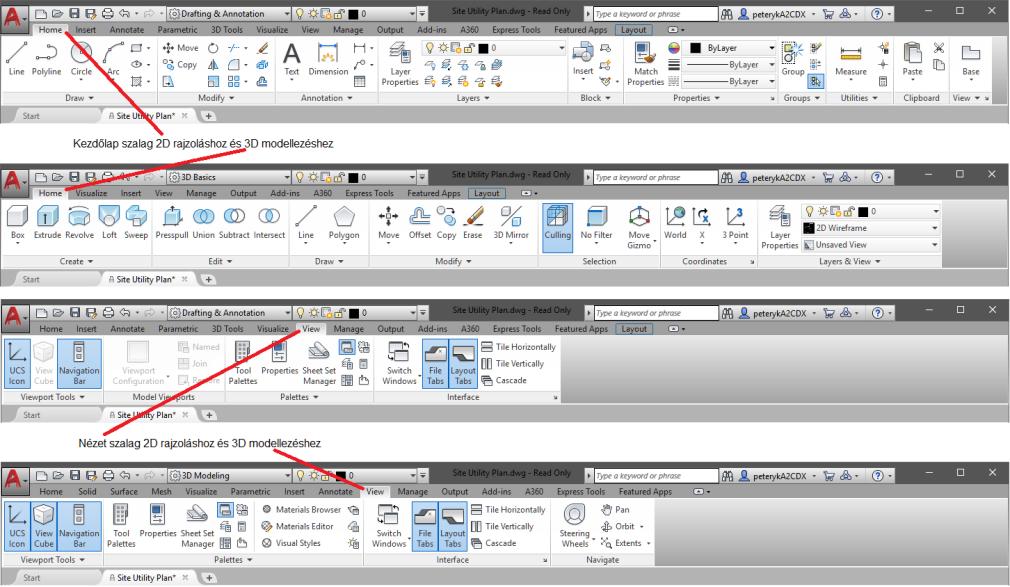Toggle File Tabs in the 3D Modeling ribbon

(425, 526)
